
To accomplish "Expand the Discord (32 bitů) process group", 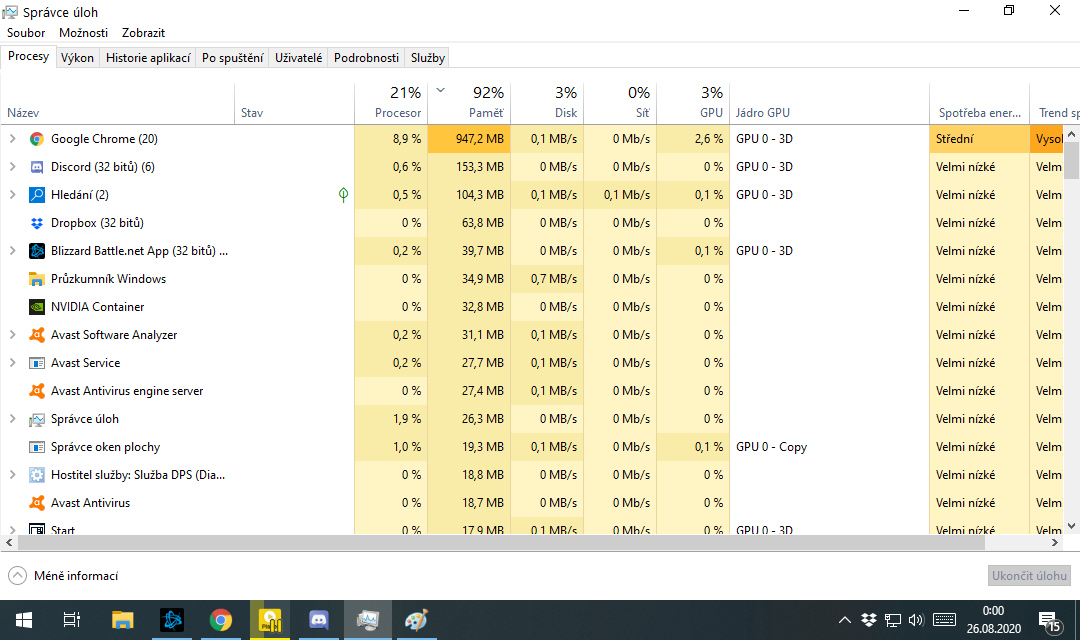I will pyautogui.click(x=12, y=167).
